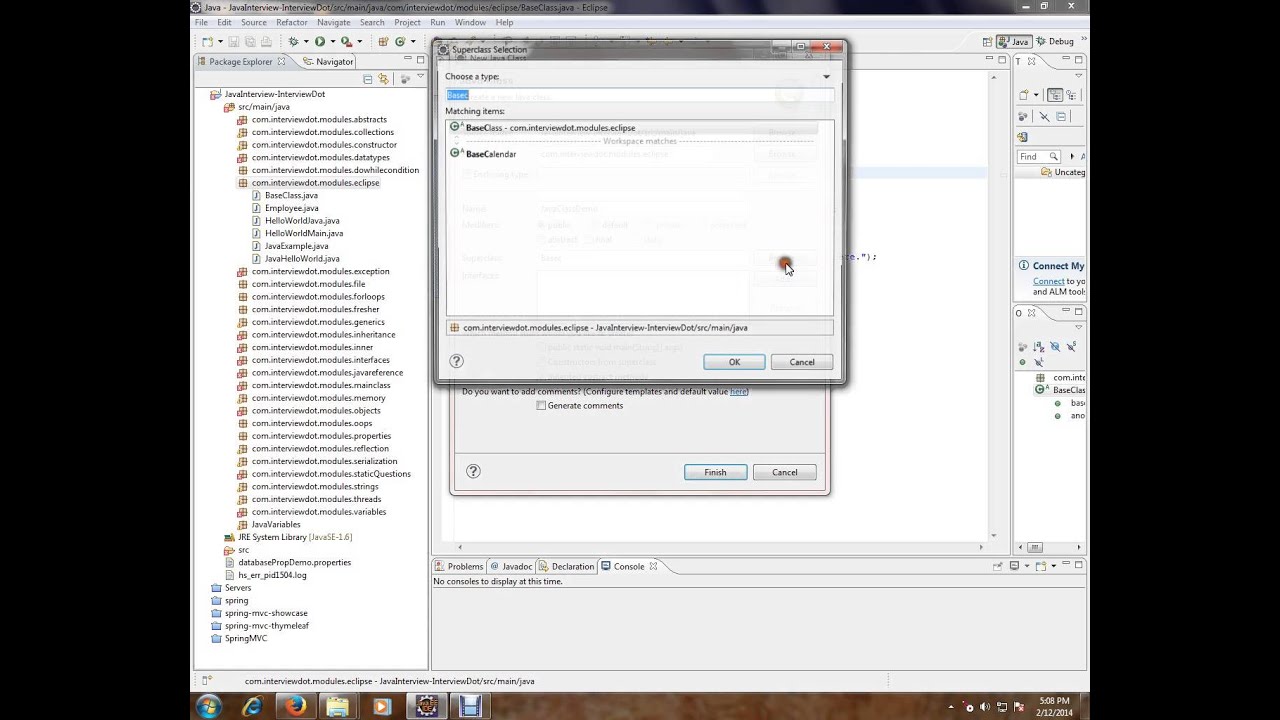
Task: Select HelloWorldMain.java in Package Explorer
Action: pyautogui.click(x=302, y=233)
